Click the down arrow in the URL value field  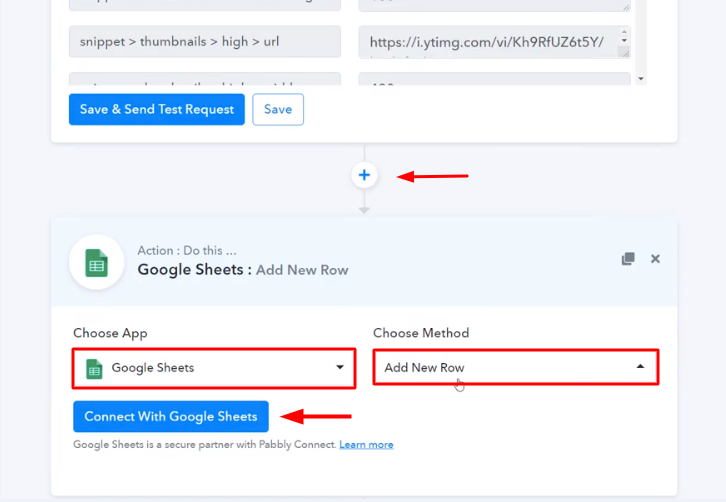[x=624, y=40]
